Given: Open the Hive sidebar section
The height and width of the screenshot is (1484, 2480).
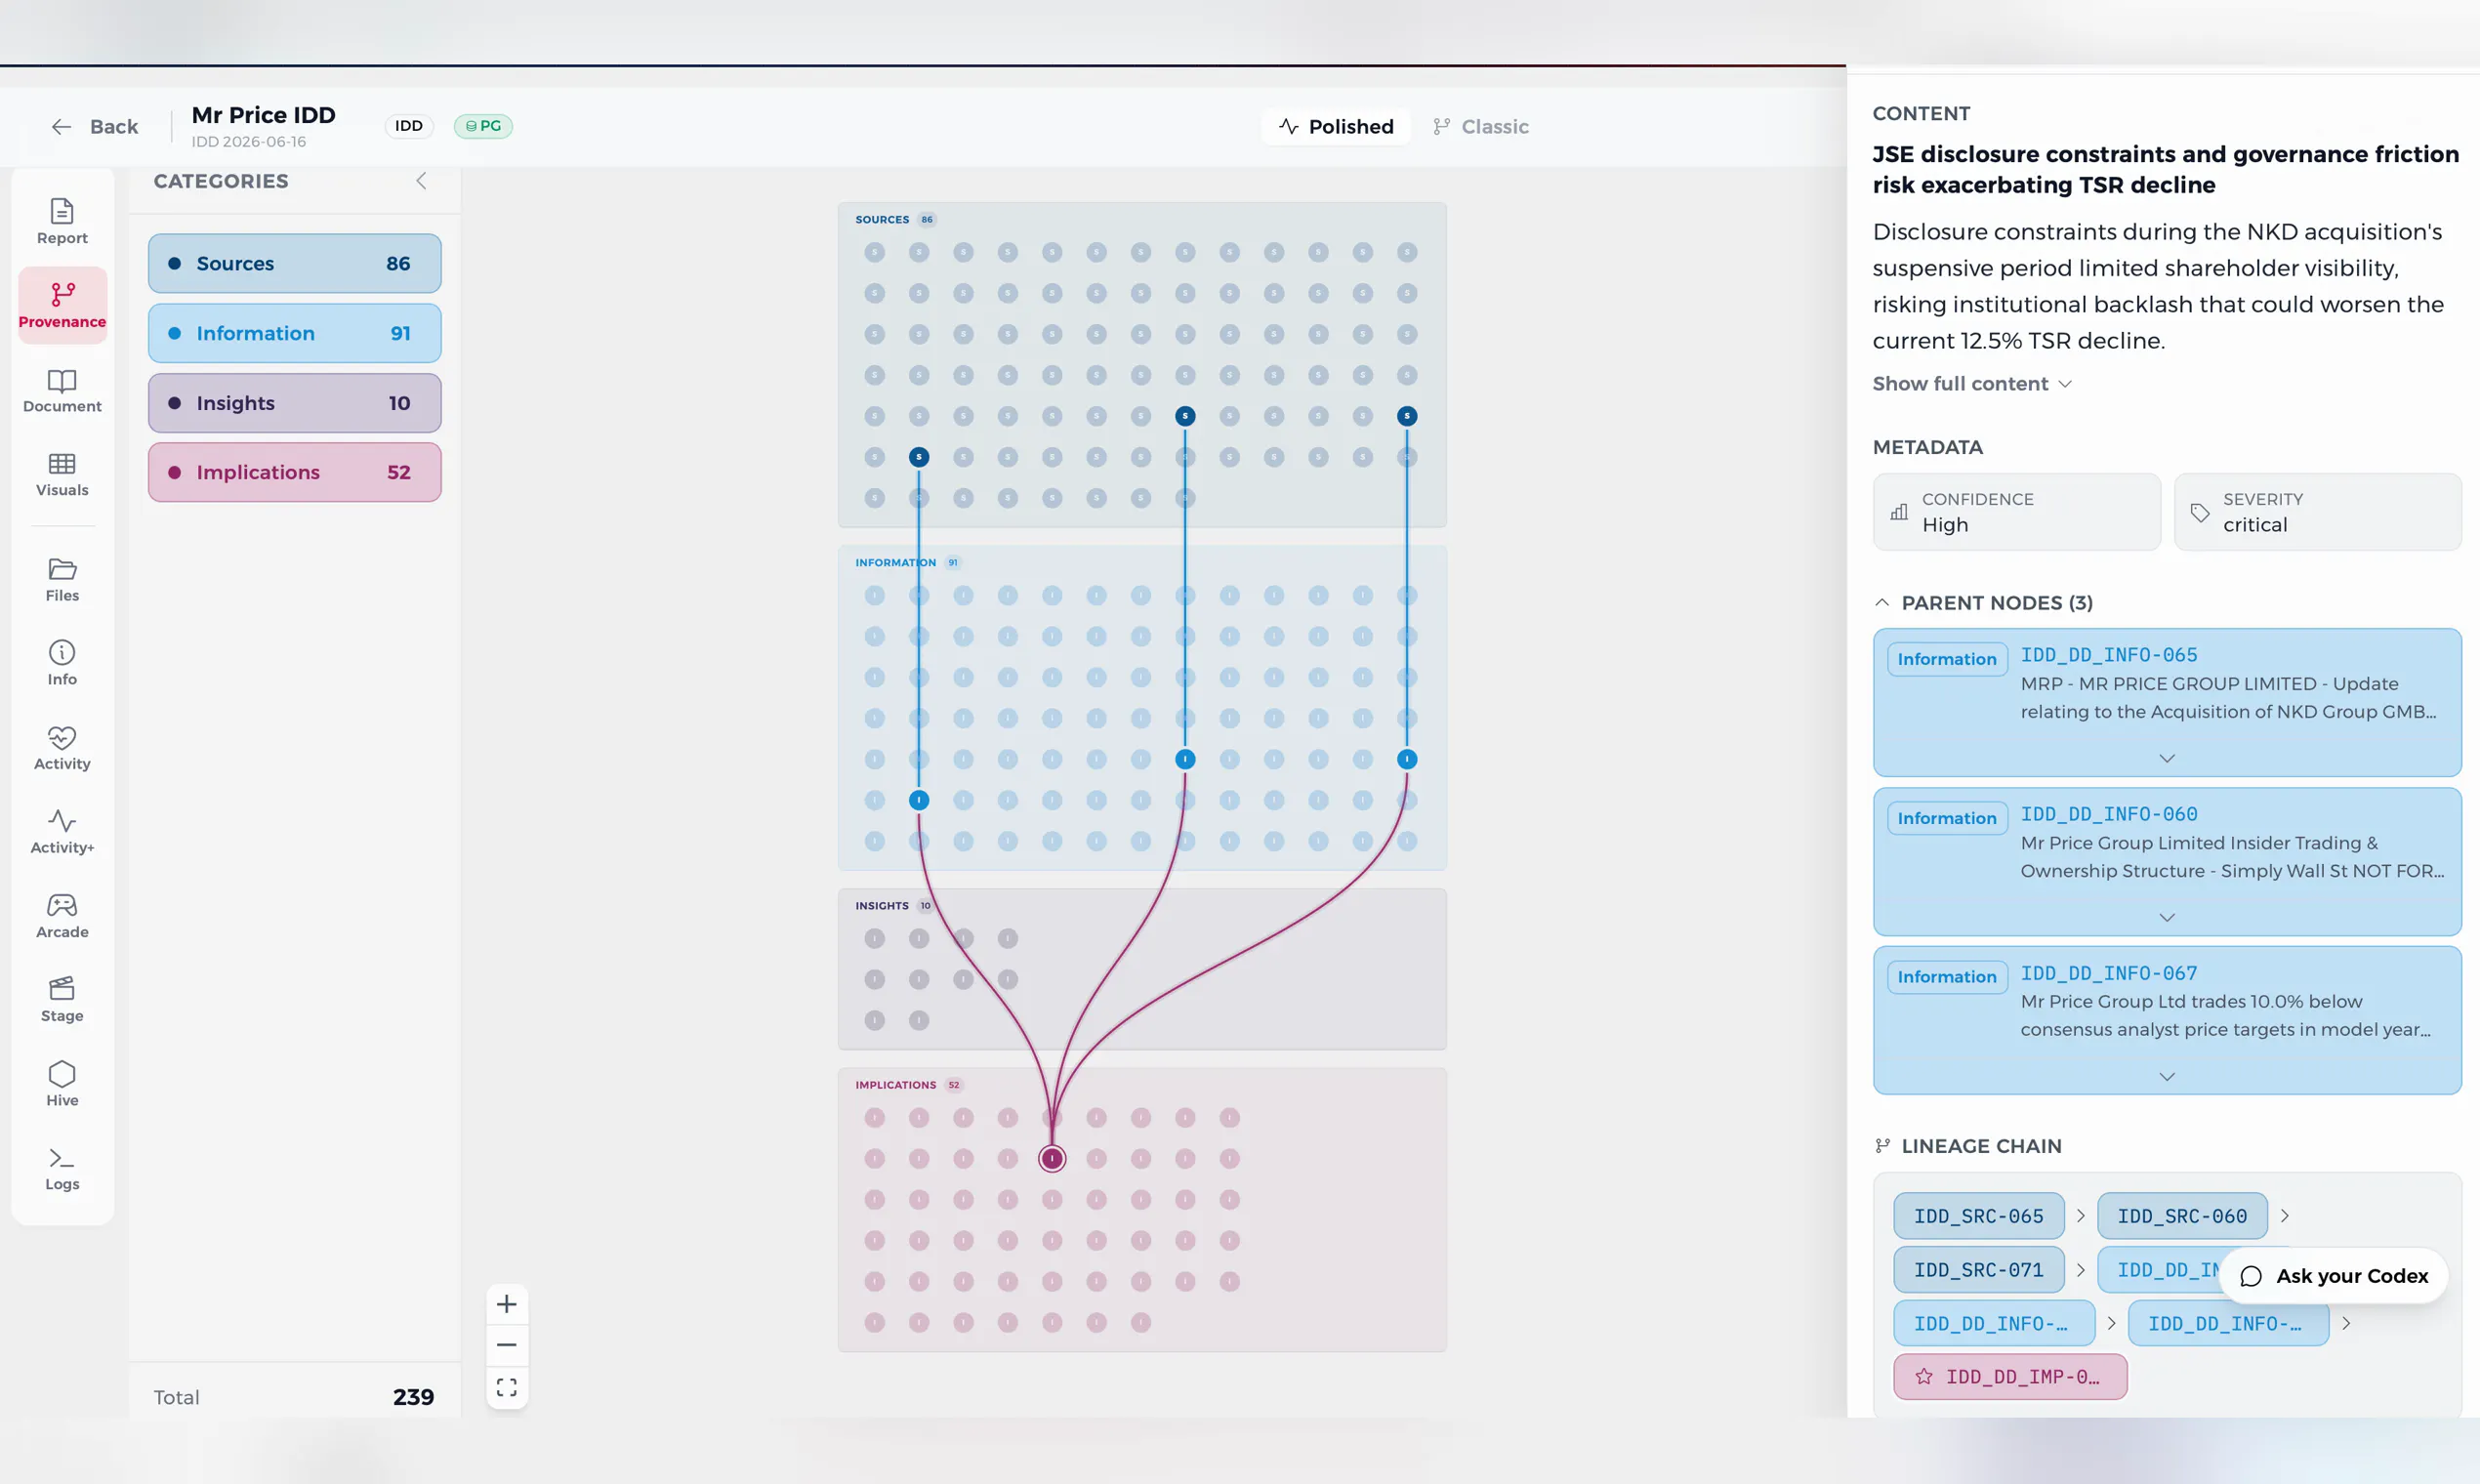Looking at the screenshot, I should (62, 1084).
